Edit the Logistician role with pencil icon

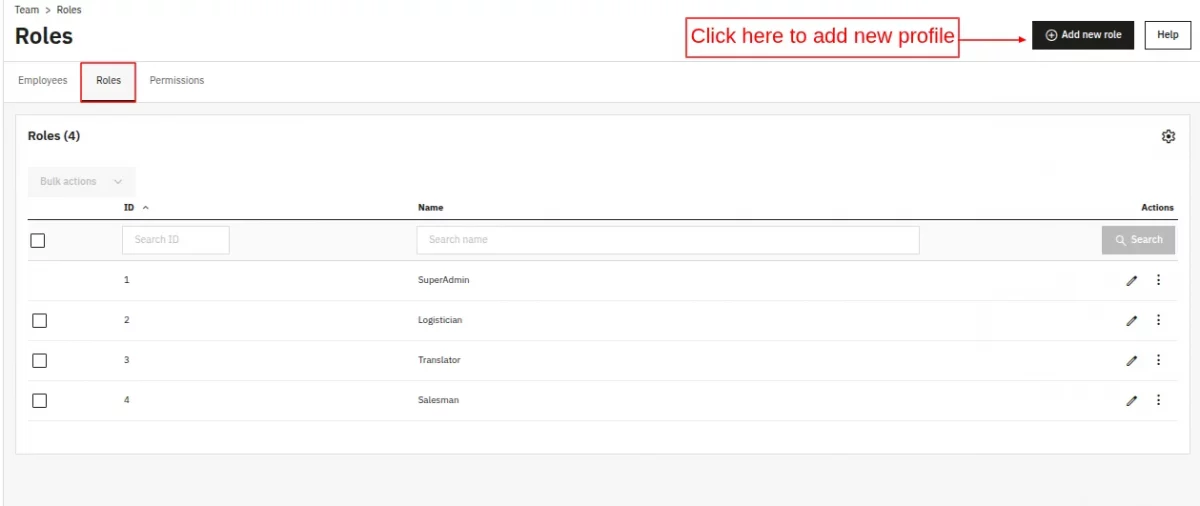click(x=1131, y=320)
